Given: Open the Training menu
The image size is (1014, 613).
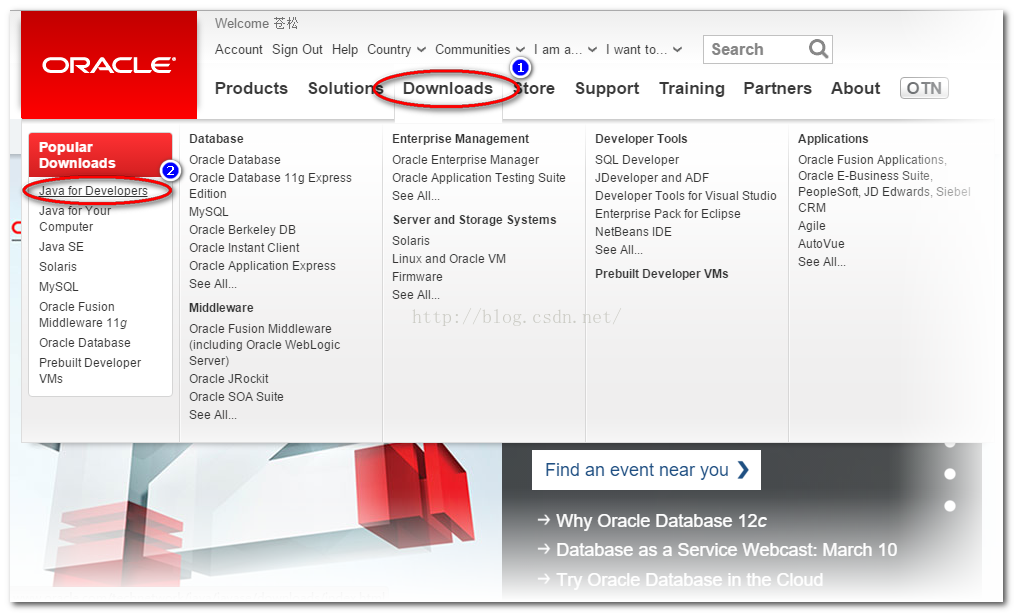Looking at the screenshot, I should [691, 88].
